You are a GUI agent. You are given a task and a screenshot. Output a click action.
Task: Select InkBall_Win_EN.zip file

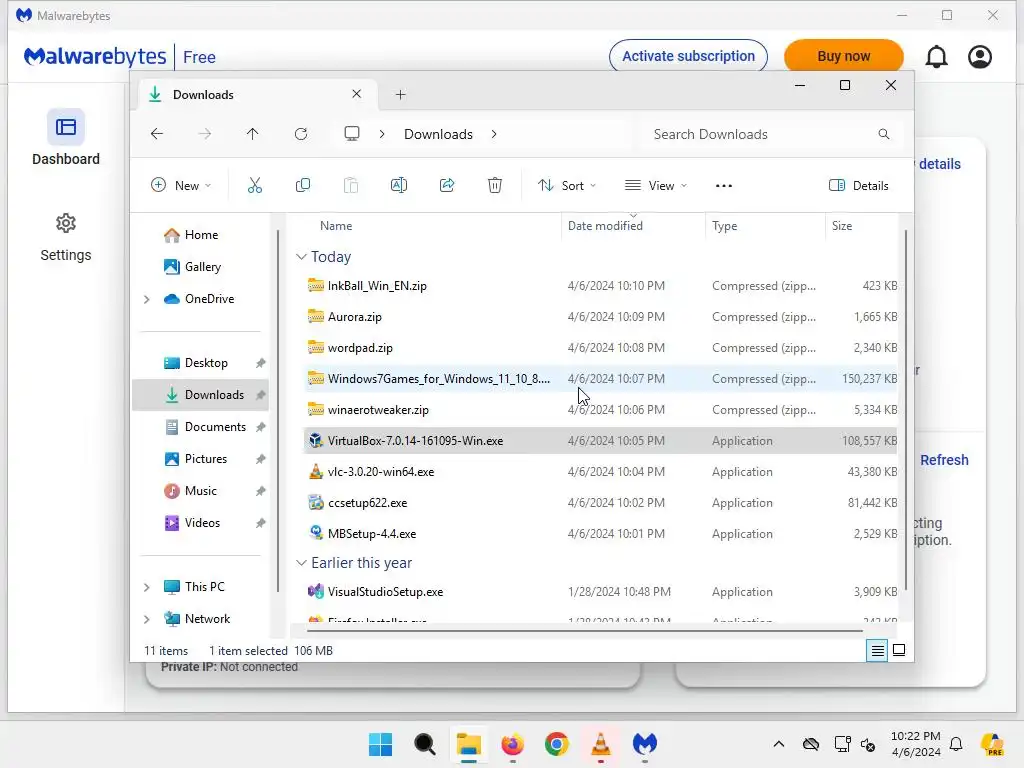[601, 286]
